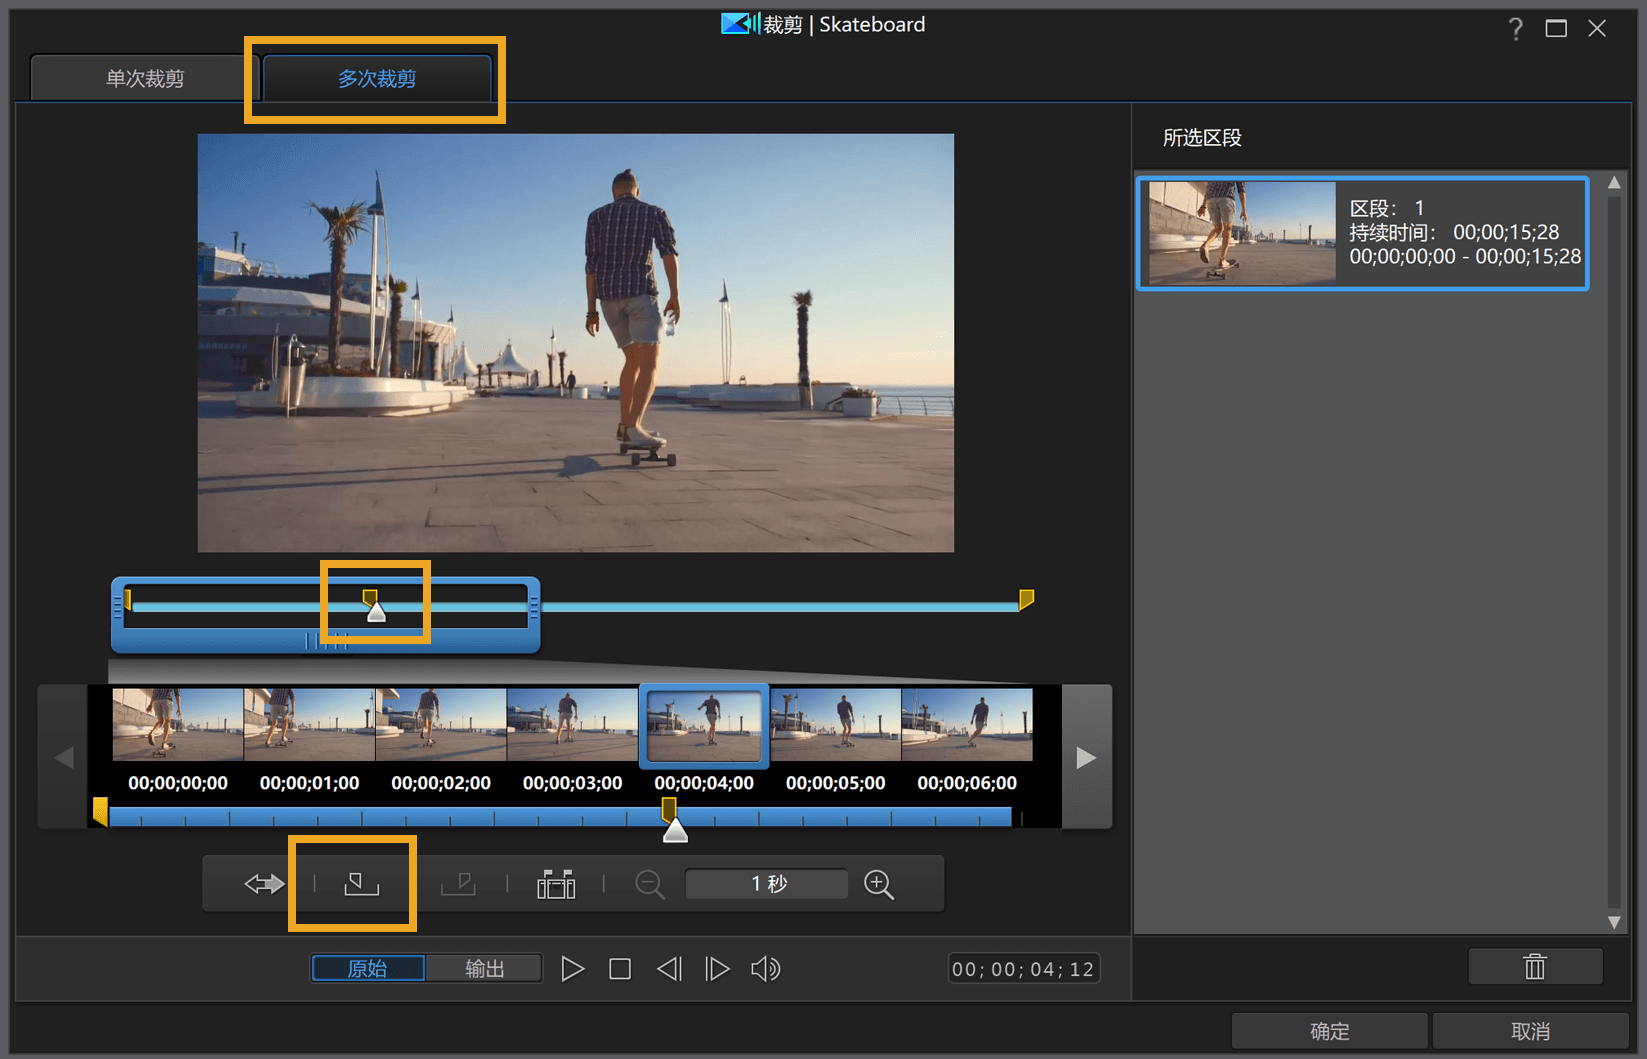Switch to the 单次裁剪 tab
Screen dimensions: 1647x1059
[x=145, y=78]
